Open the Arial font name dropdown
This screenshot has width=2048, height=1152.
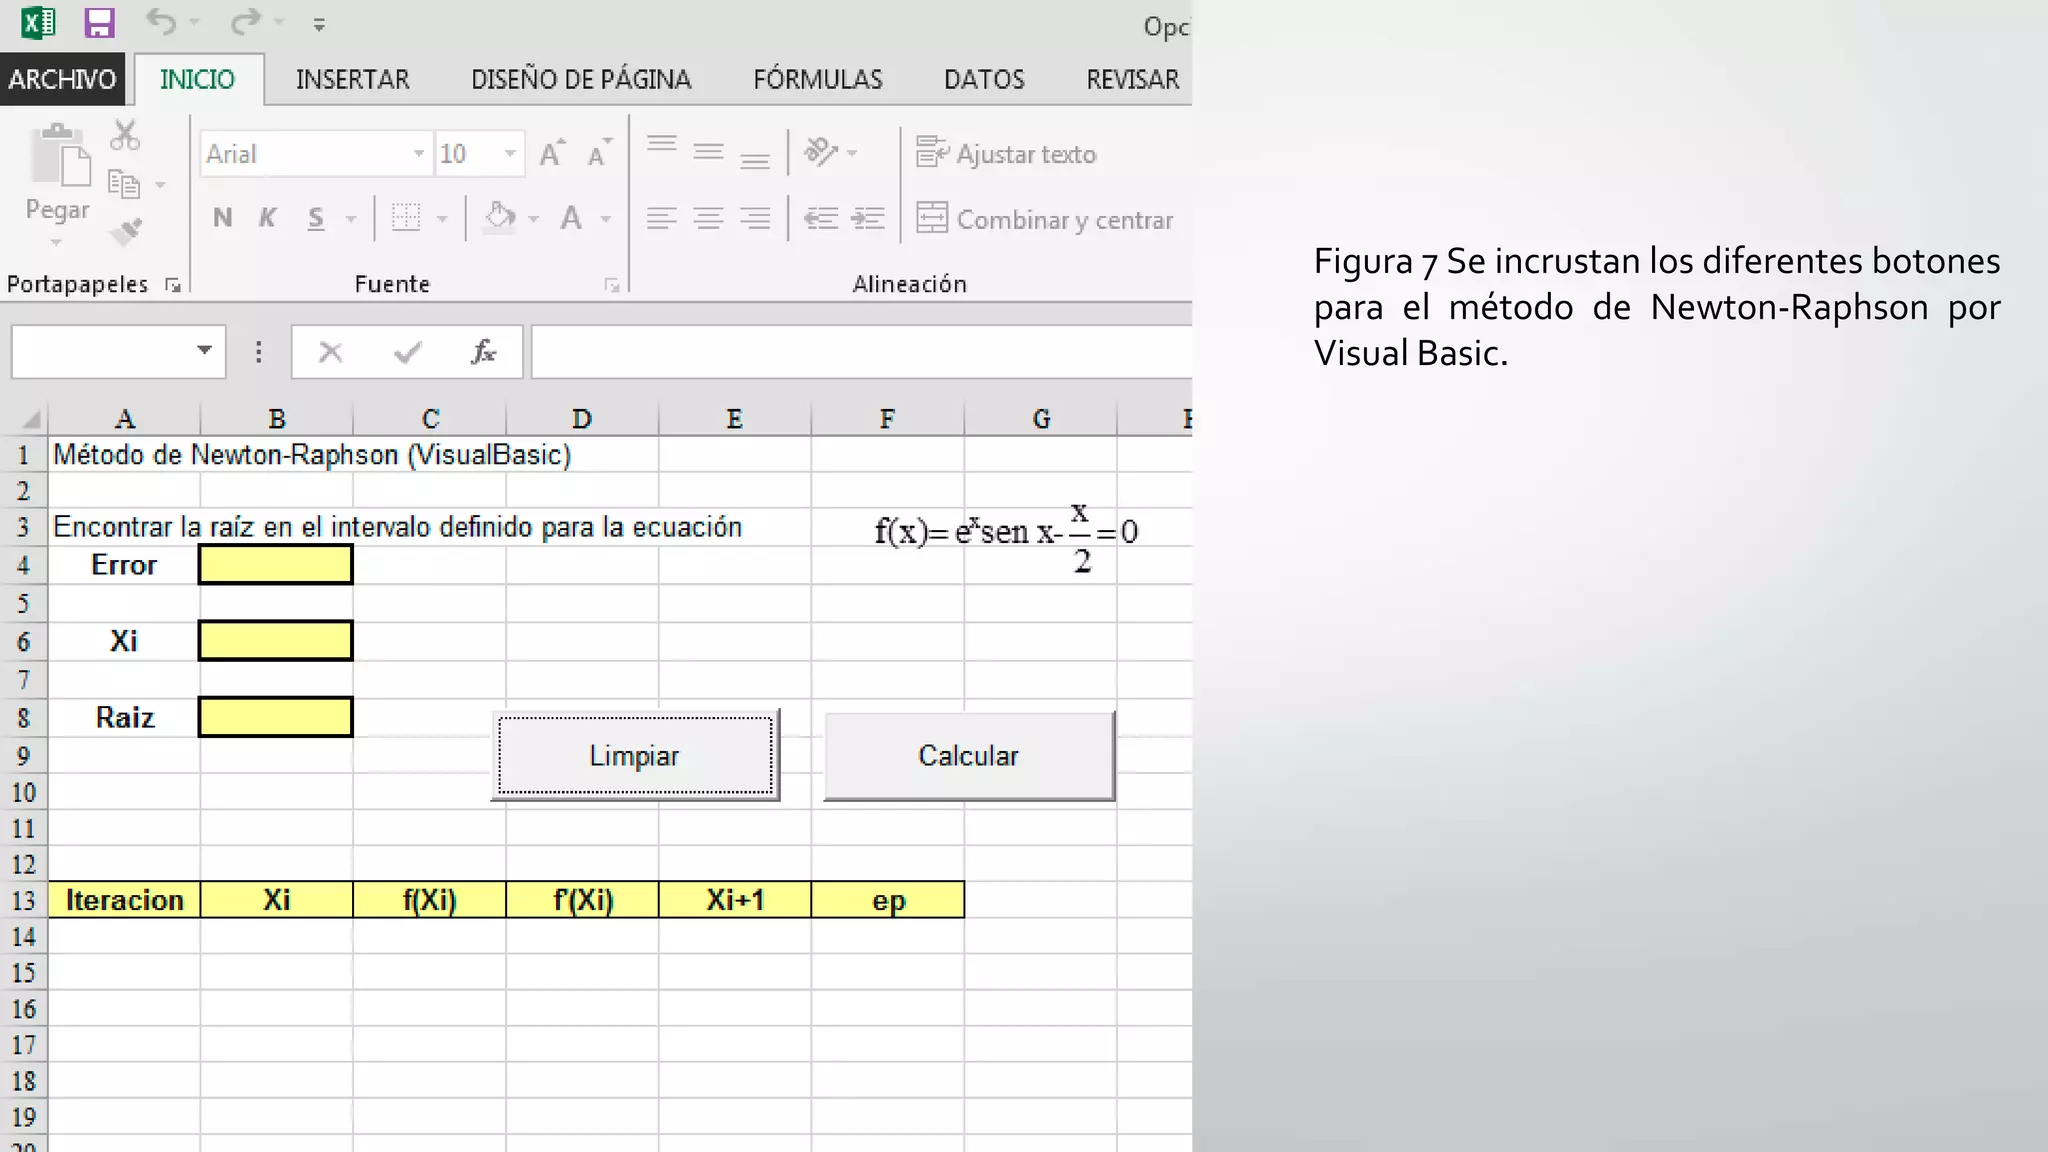[418, 154]
